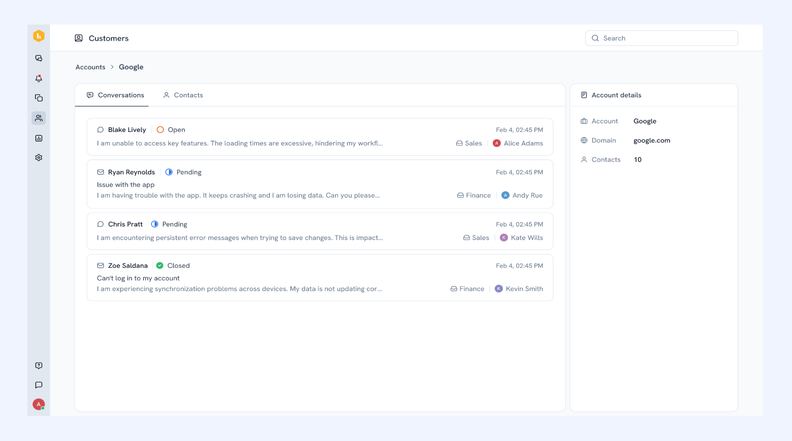792x441 pixels.
Task: Switch to the Contacts tab
Action: [183, 95]
